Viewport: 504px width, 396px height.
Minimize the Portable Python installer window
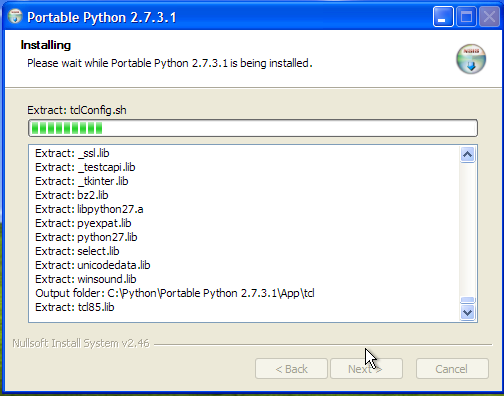[443, 16]
